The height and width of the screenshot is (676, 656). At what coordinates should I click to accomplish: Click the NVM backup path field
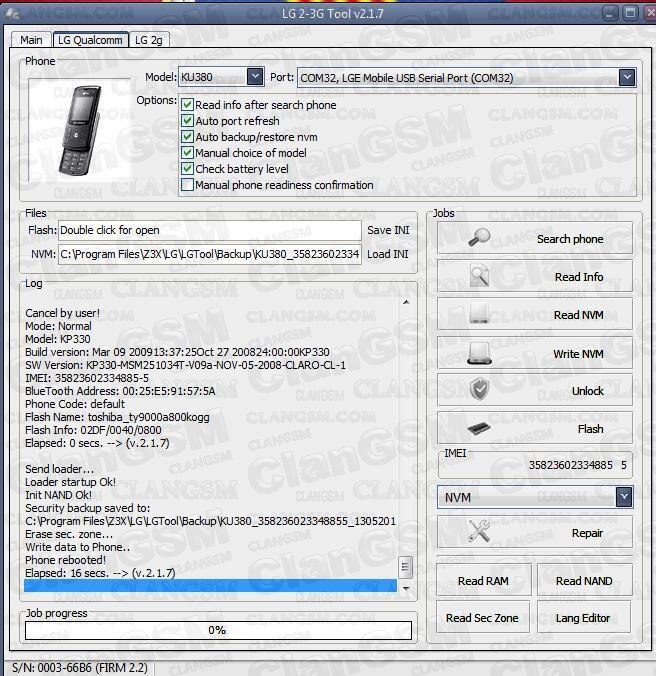(210, 254)
